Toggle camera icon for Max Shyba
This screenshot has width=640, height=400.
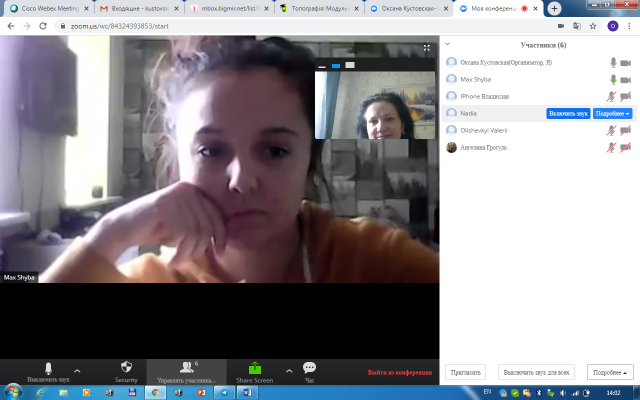(626, 80)
